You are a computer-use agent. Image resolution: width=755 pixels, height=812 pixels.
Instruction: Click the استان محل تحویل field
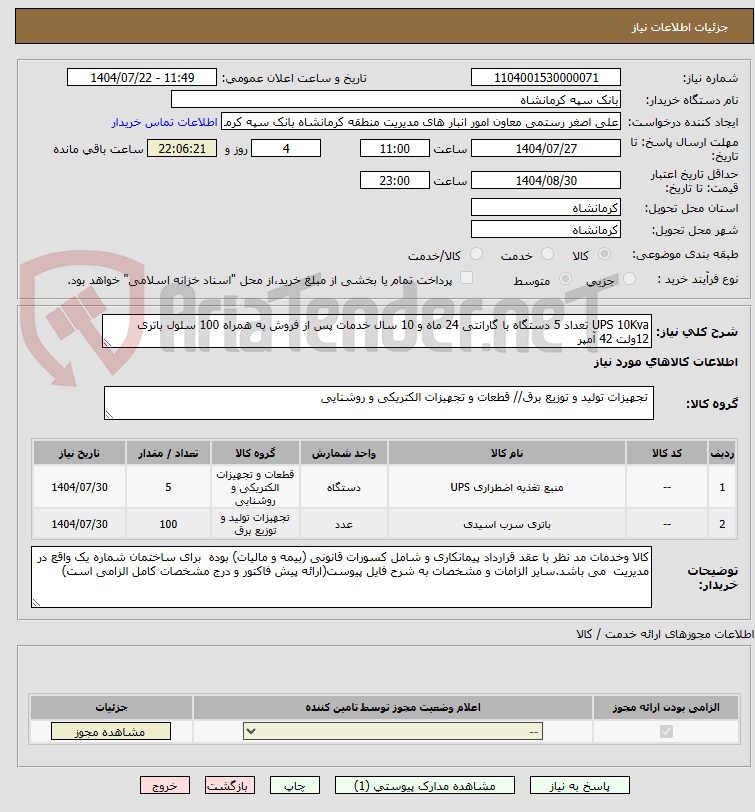[546, 208]
